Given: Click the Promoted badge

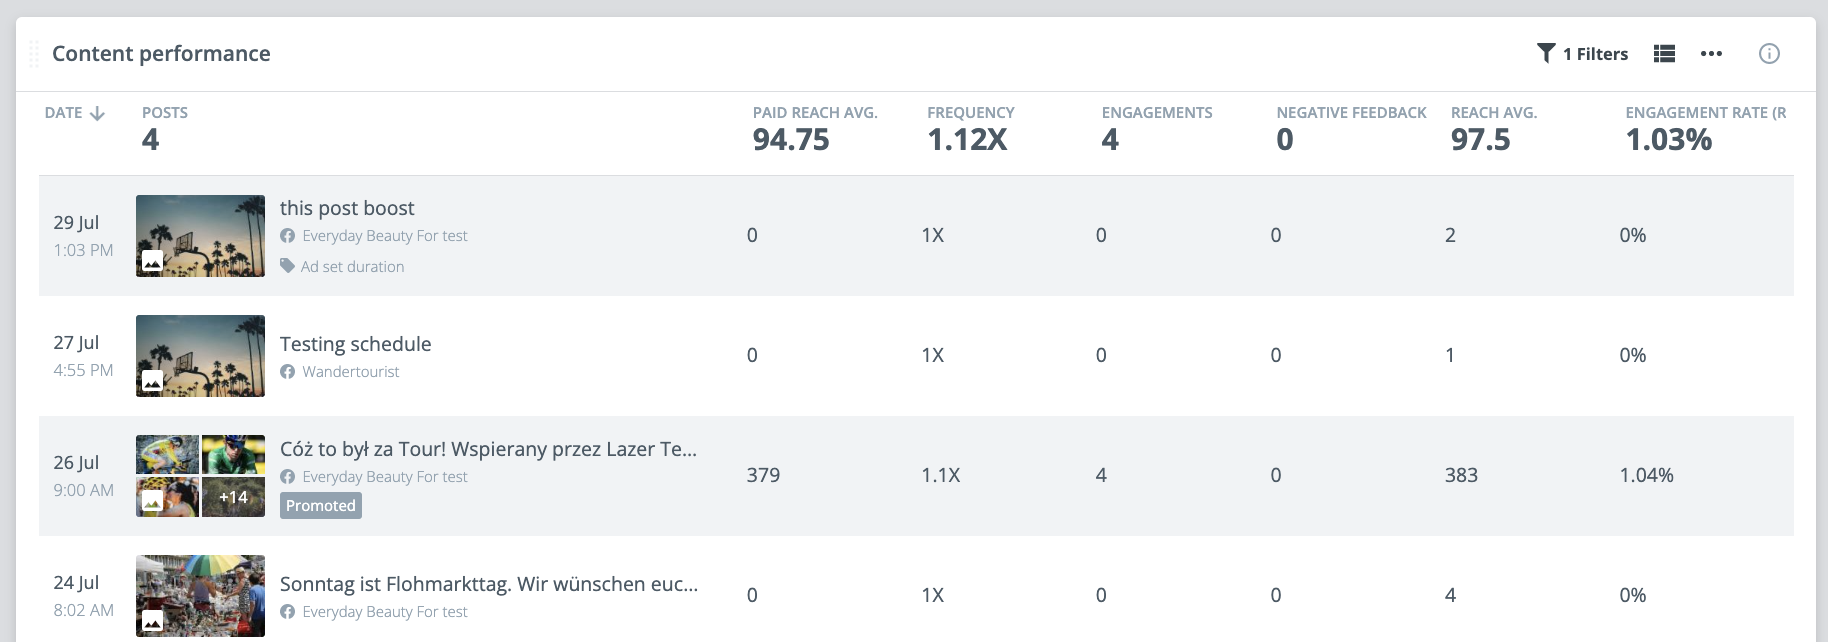Looking at the screenshot, I should 320,506.
